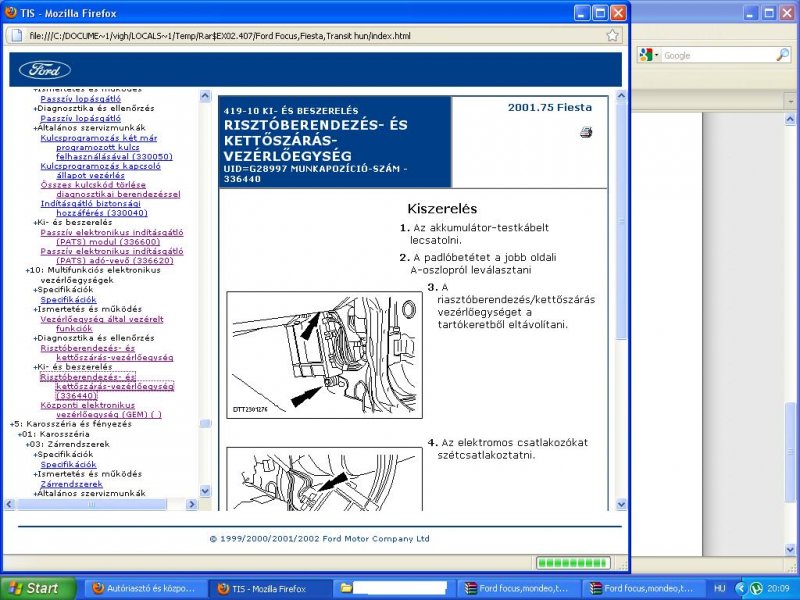Switch to the Autóriasztó és közpo... taskbar item
Screen dimensions: 800x600
click(144, 588)
